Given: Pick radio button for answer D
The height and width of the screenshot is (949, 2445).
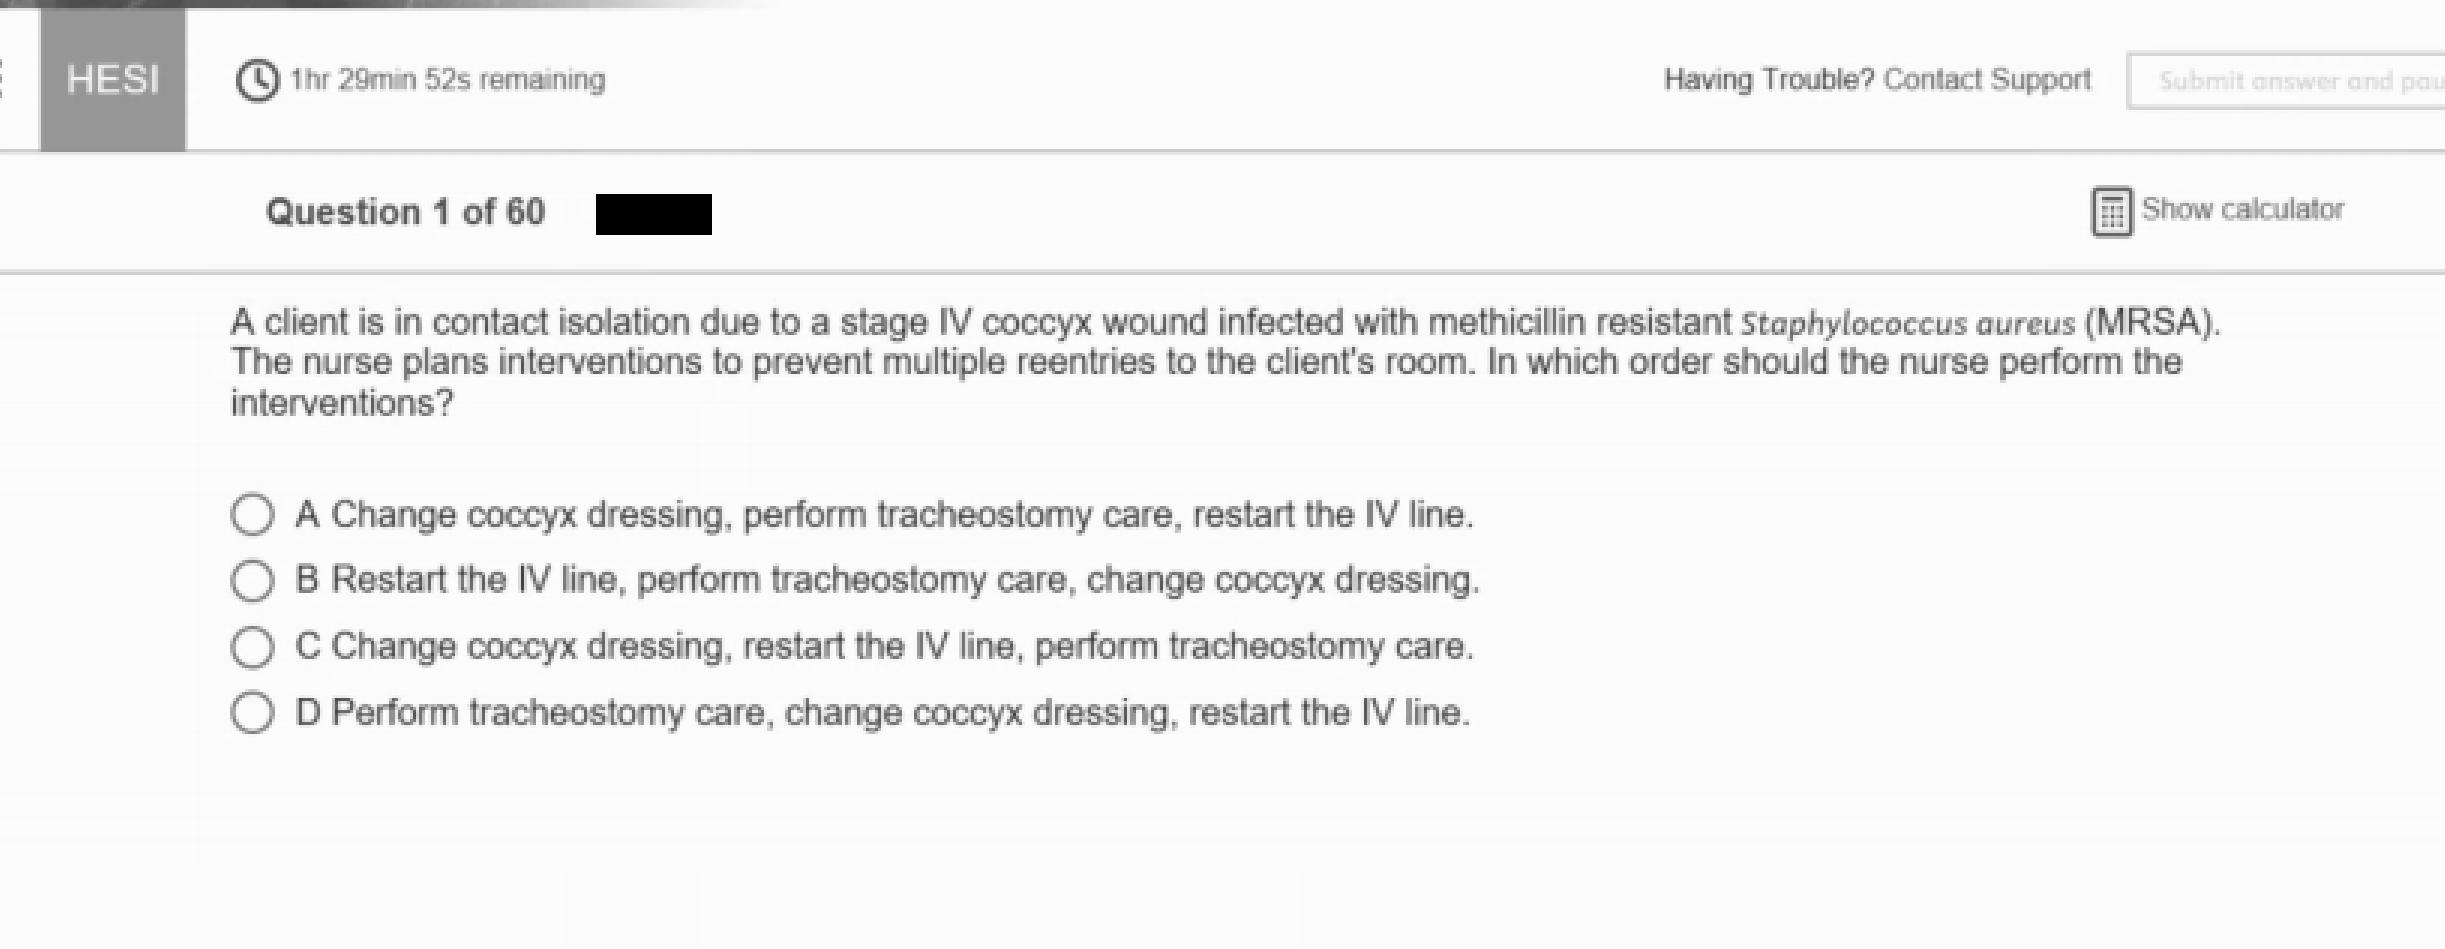Looking at the screenshot, I should [252, 712].
